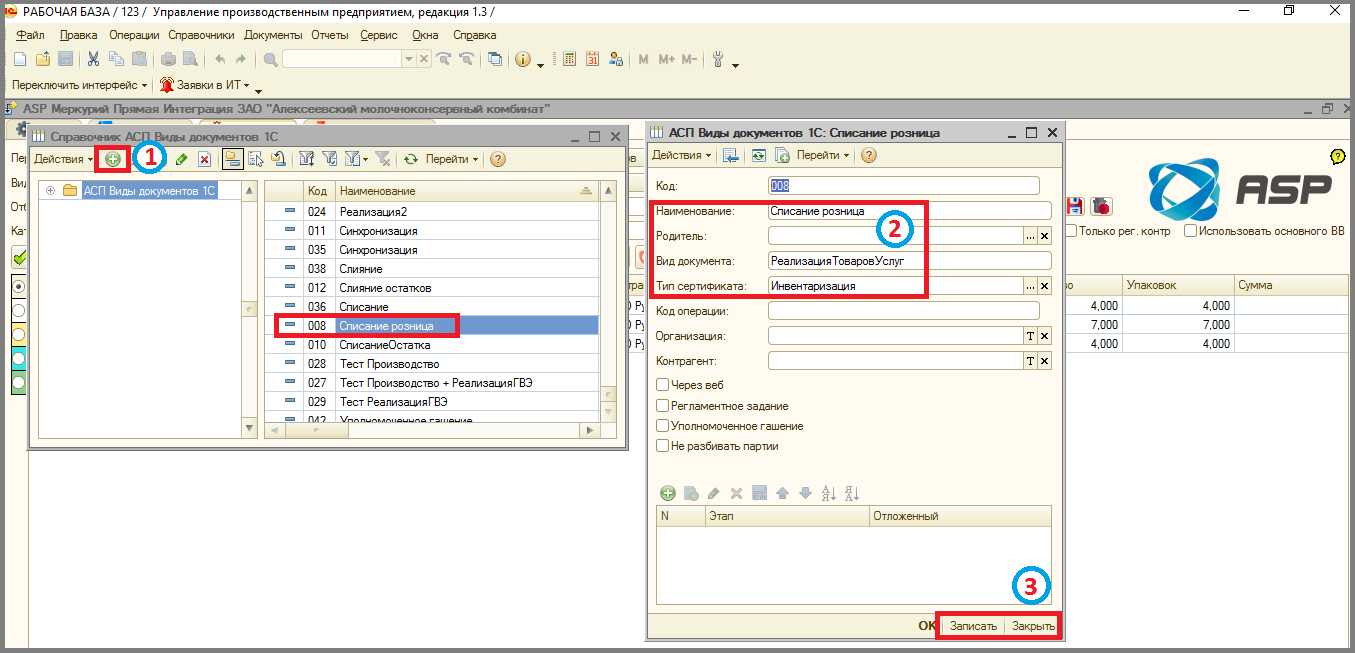Viewport: 1355px width, 653px height.
Task: Click the users icon in main toolbar
Action: tap(616, 60)
